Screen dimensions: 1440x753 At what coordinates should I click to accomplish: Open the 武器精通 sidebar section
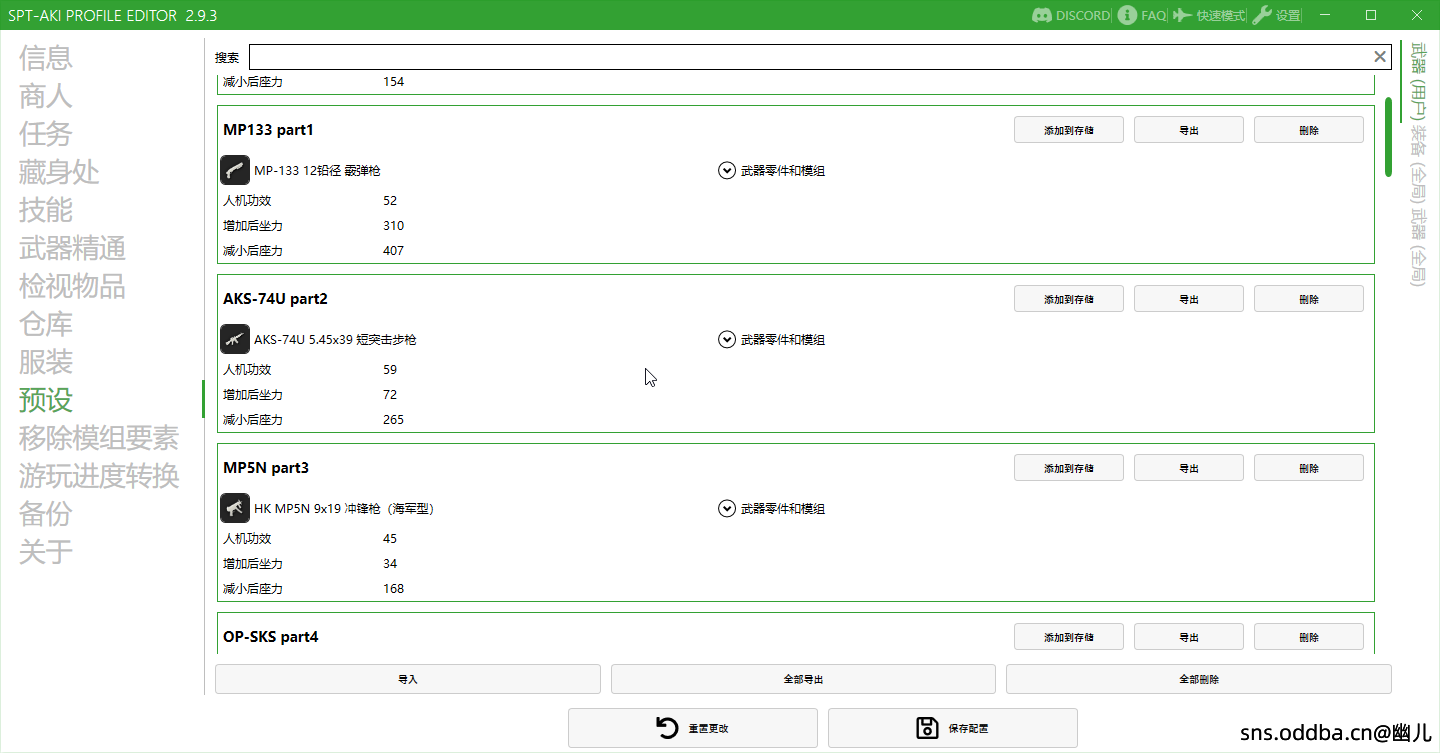72,248
